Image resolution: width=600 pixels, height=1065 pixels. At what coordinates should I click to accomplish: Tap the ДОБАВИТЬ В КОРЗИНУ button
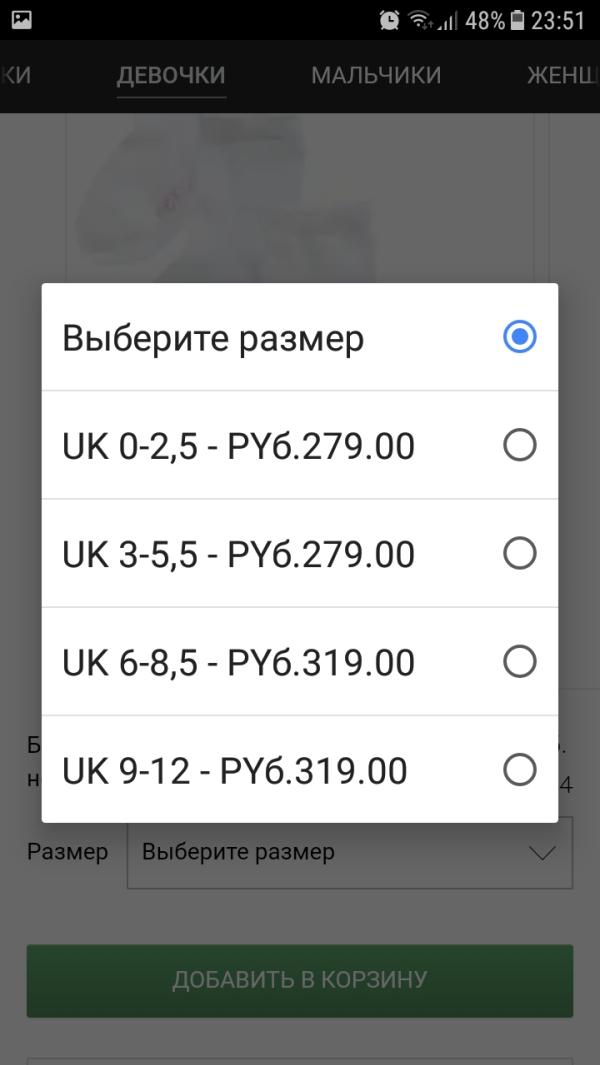(300, 980)
